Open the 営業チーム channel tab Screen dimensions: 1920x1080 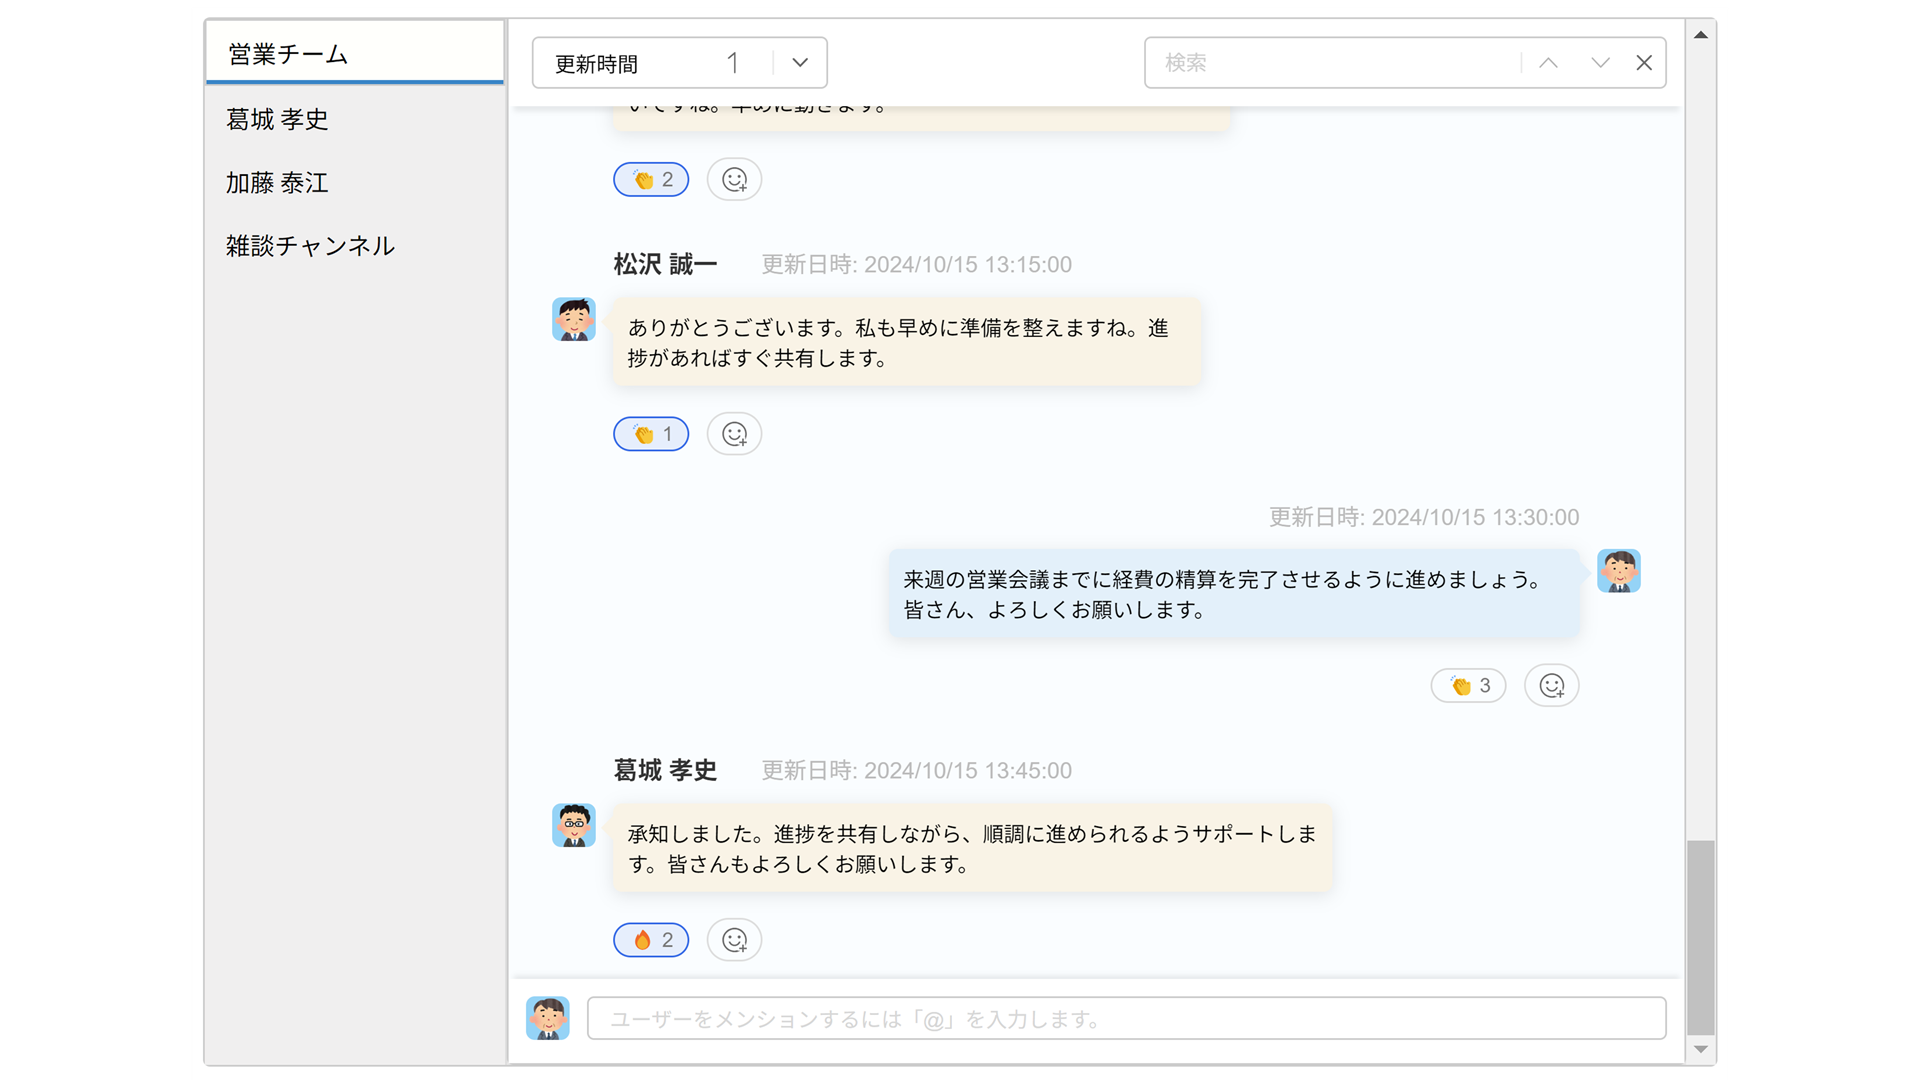click(x=354, y=53)
